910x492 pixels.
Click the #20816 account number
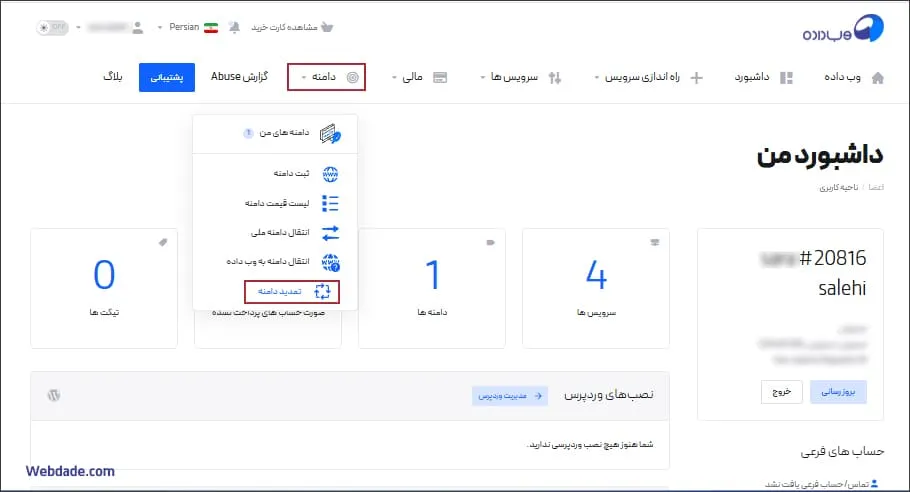pyautogui.click(x=832, y=258)
